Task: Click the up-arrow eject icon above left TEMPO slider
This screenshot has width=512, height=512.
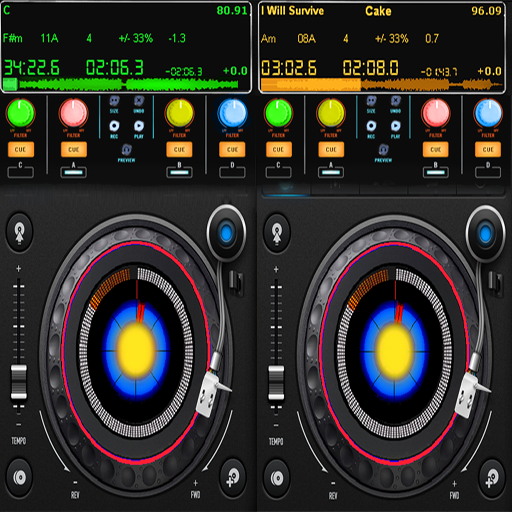Action: point(19,232)
